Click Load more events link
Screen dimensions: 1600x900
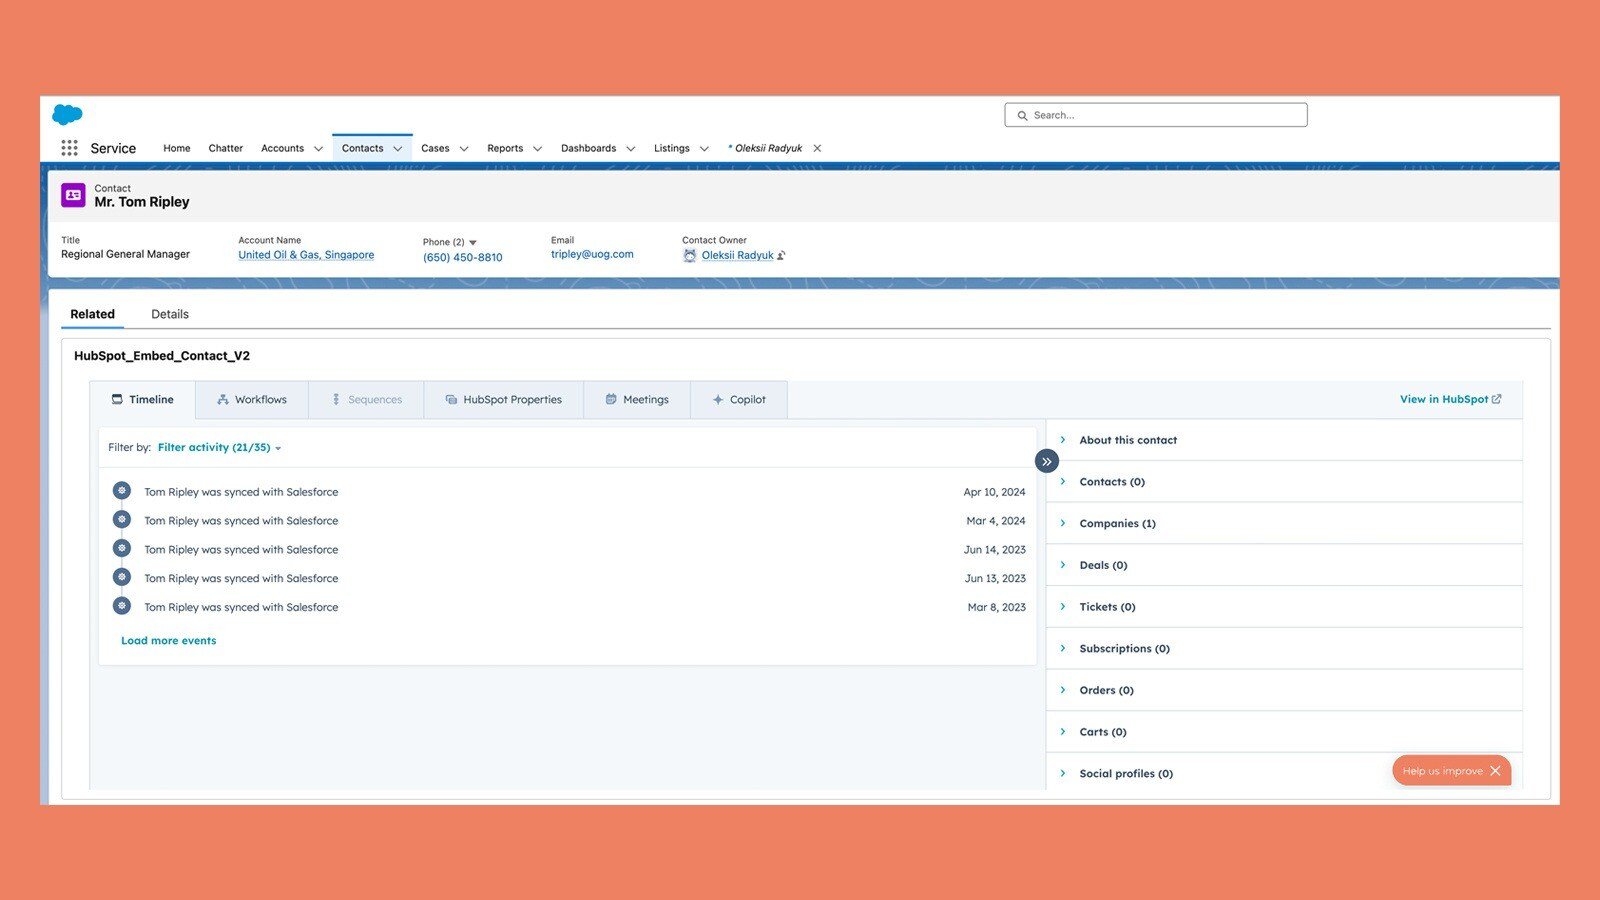(x=168, y=641)
